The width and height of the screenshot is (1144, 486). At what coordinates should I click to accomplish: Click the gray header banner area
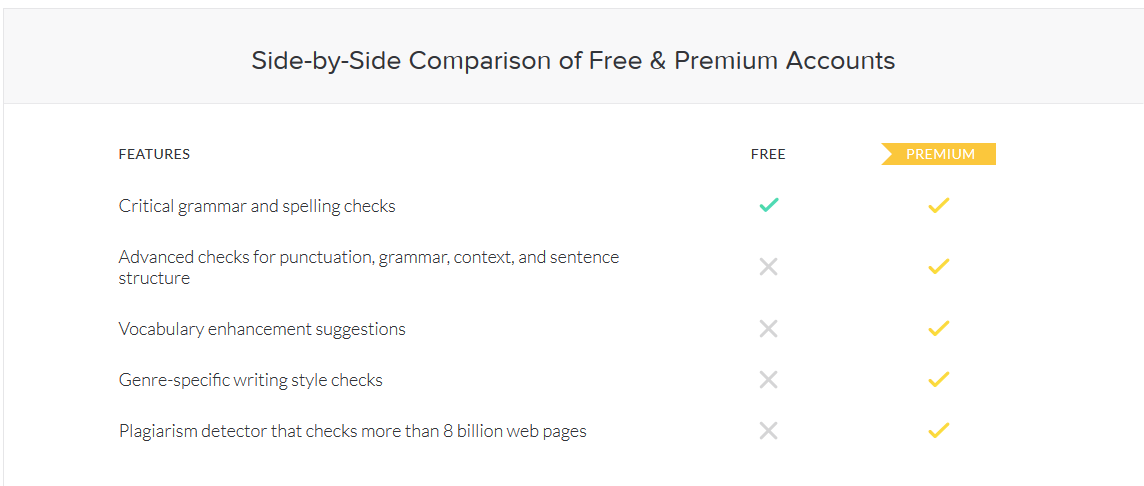point(573,56)
